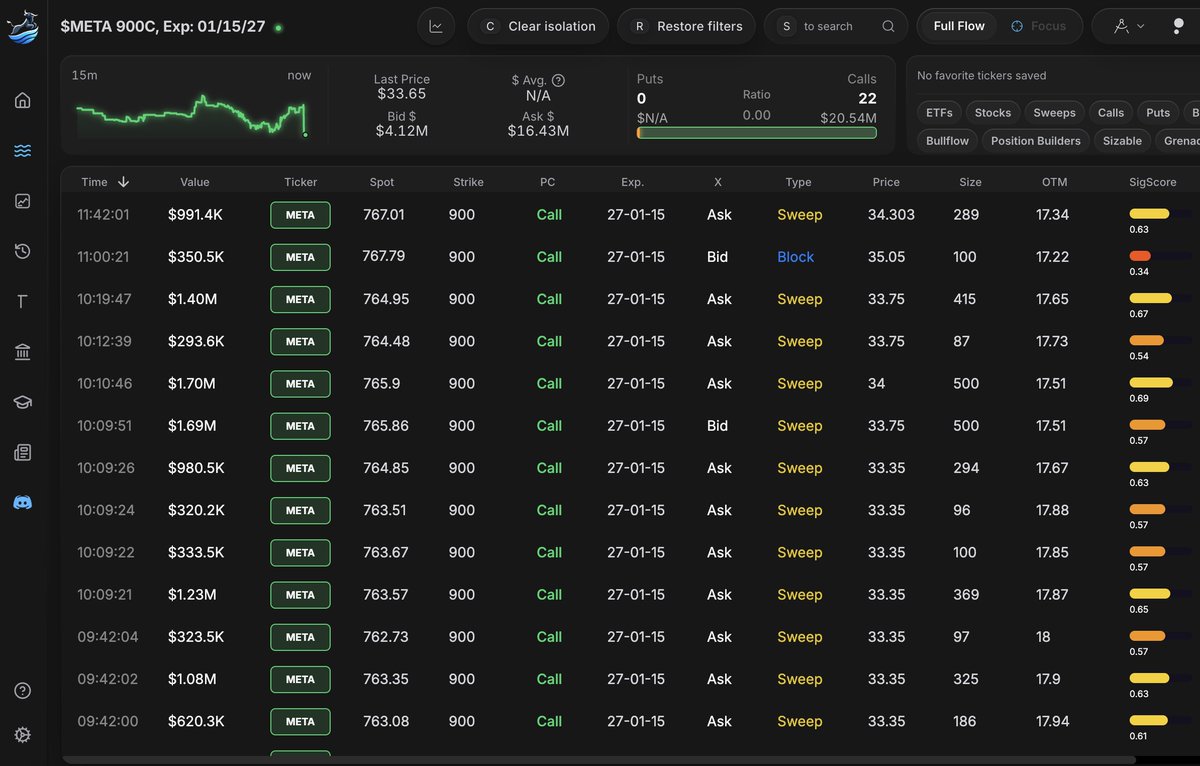Click META ticker badge in 10:19:47 row
1200x766 pixels.
click(x=300, y=299)
